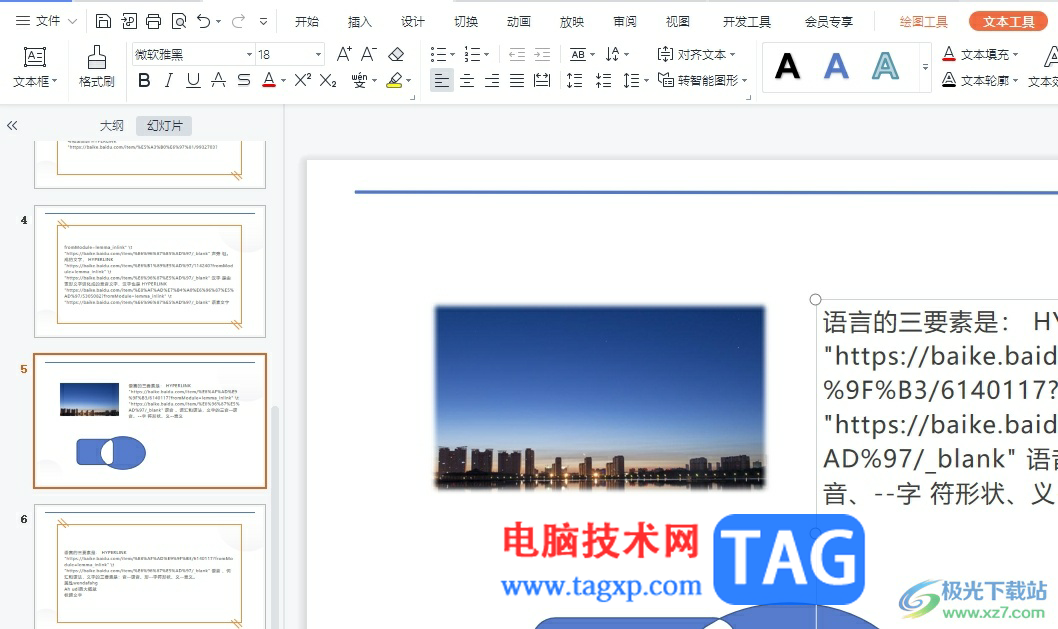
Task: Click the increase paragraph spacing icon
Action: (x=574, y=81)
